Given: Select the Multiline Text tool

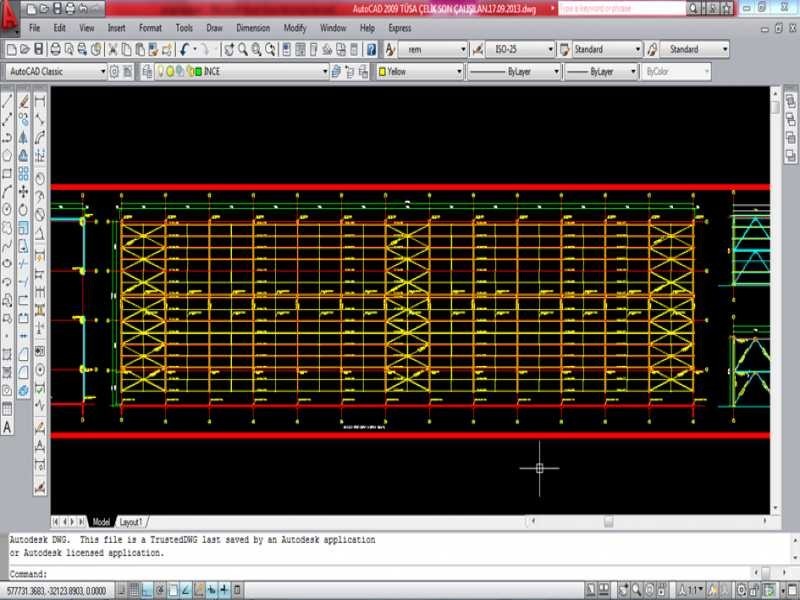Looking at the screenshot, I should tap(8, 427).
